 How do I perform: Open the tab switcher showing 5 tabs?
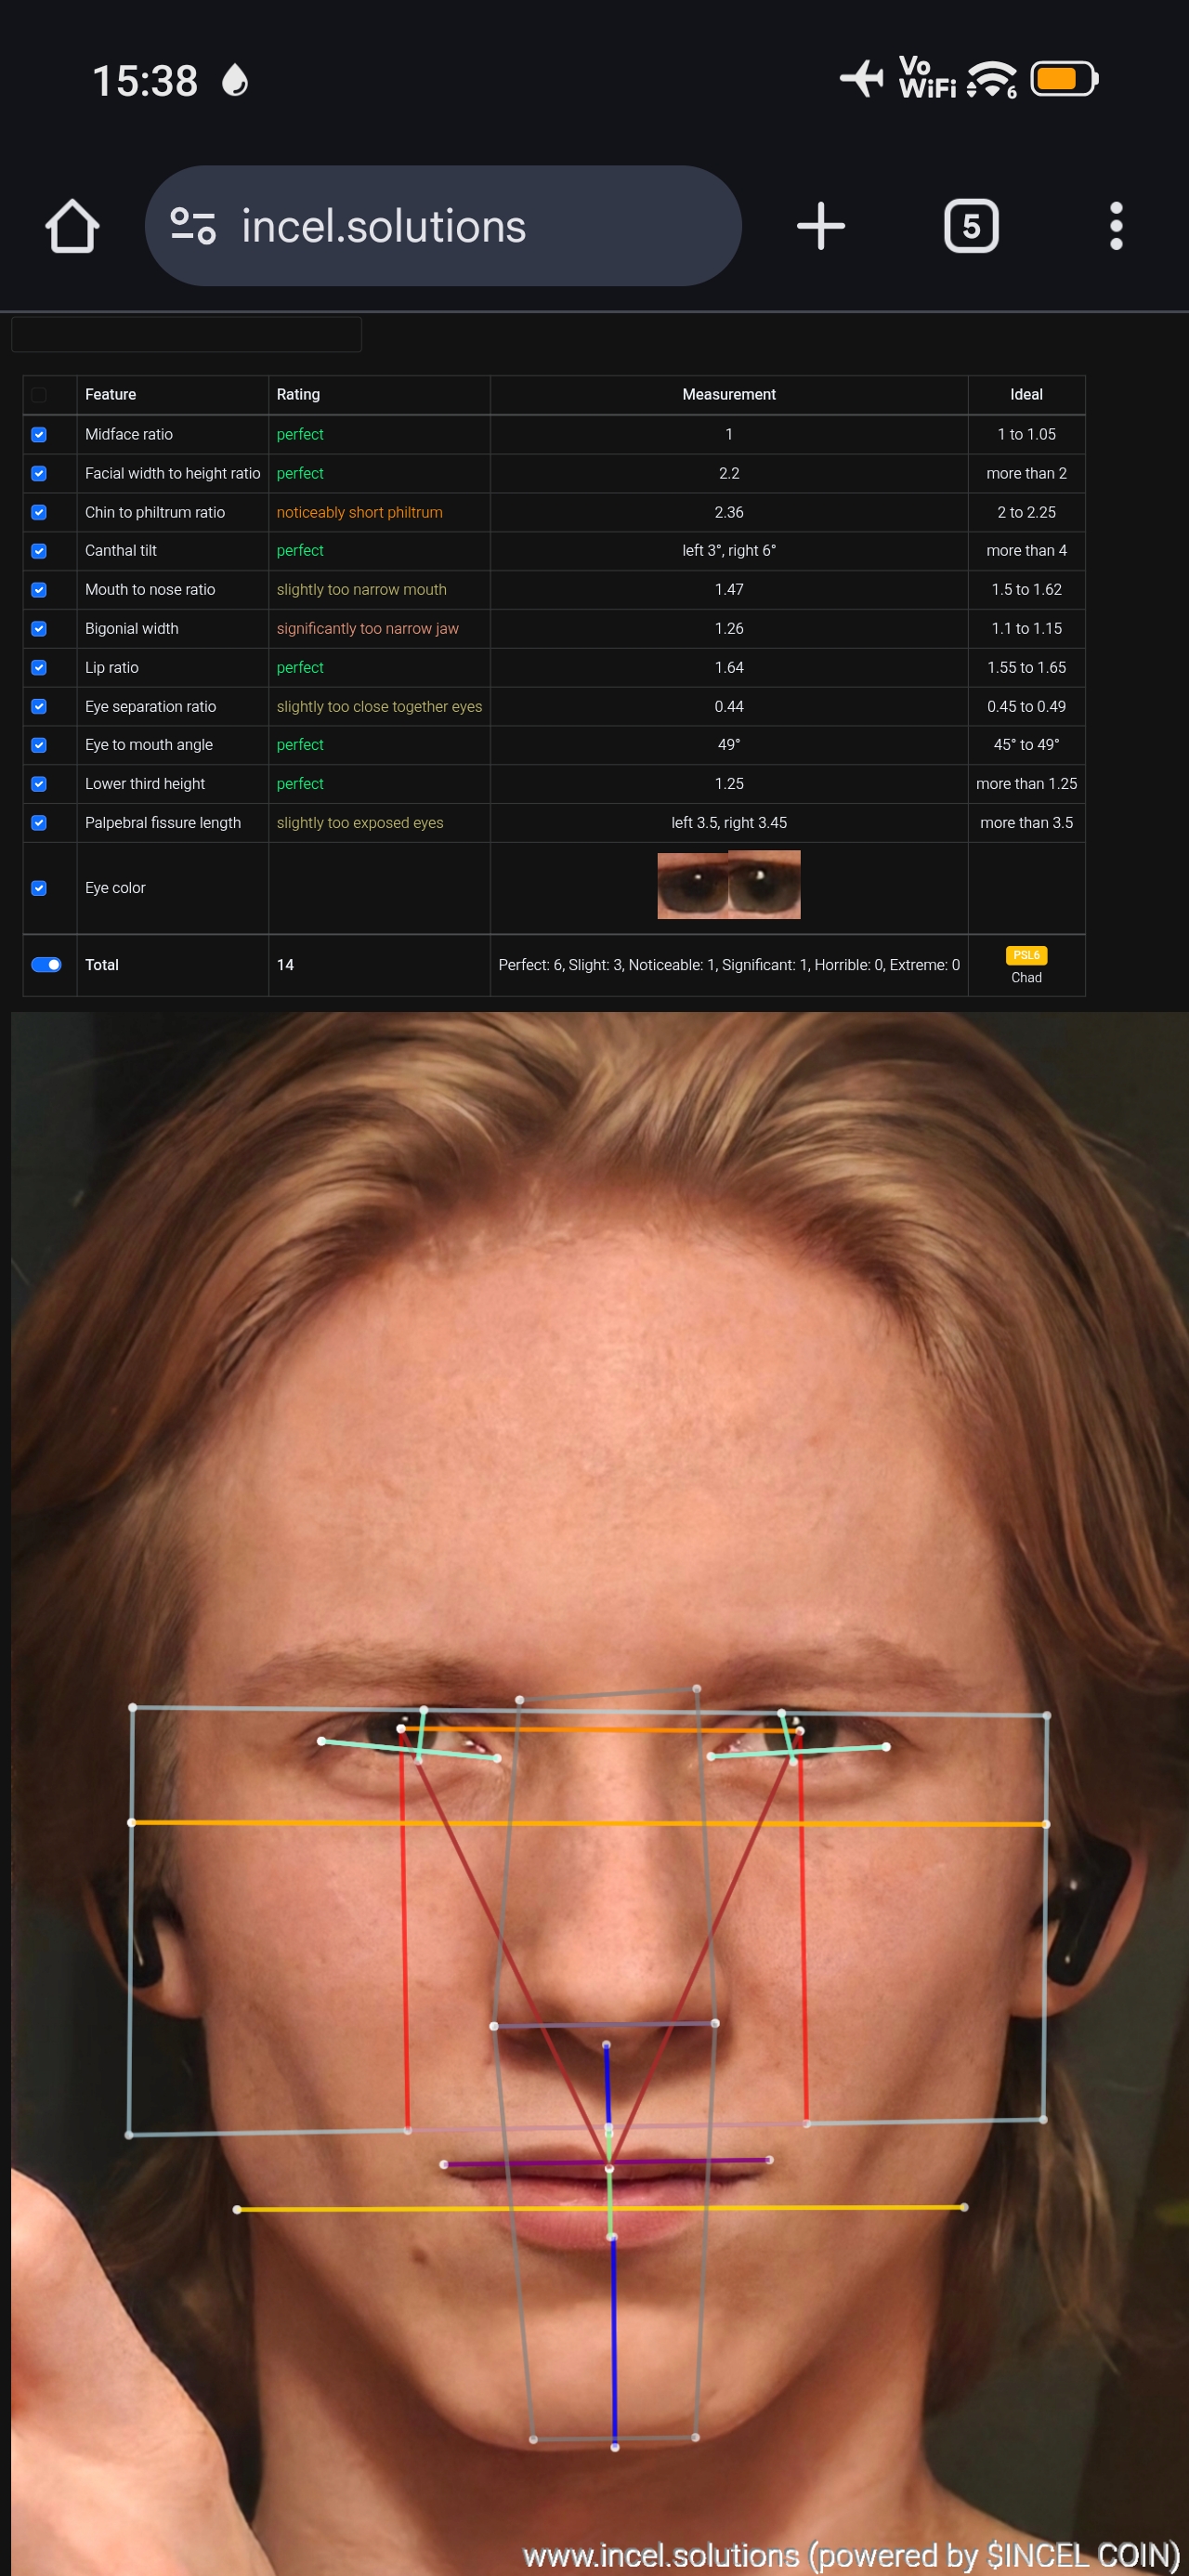970,226
